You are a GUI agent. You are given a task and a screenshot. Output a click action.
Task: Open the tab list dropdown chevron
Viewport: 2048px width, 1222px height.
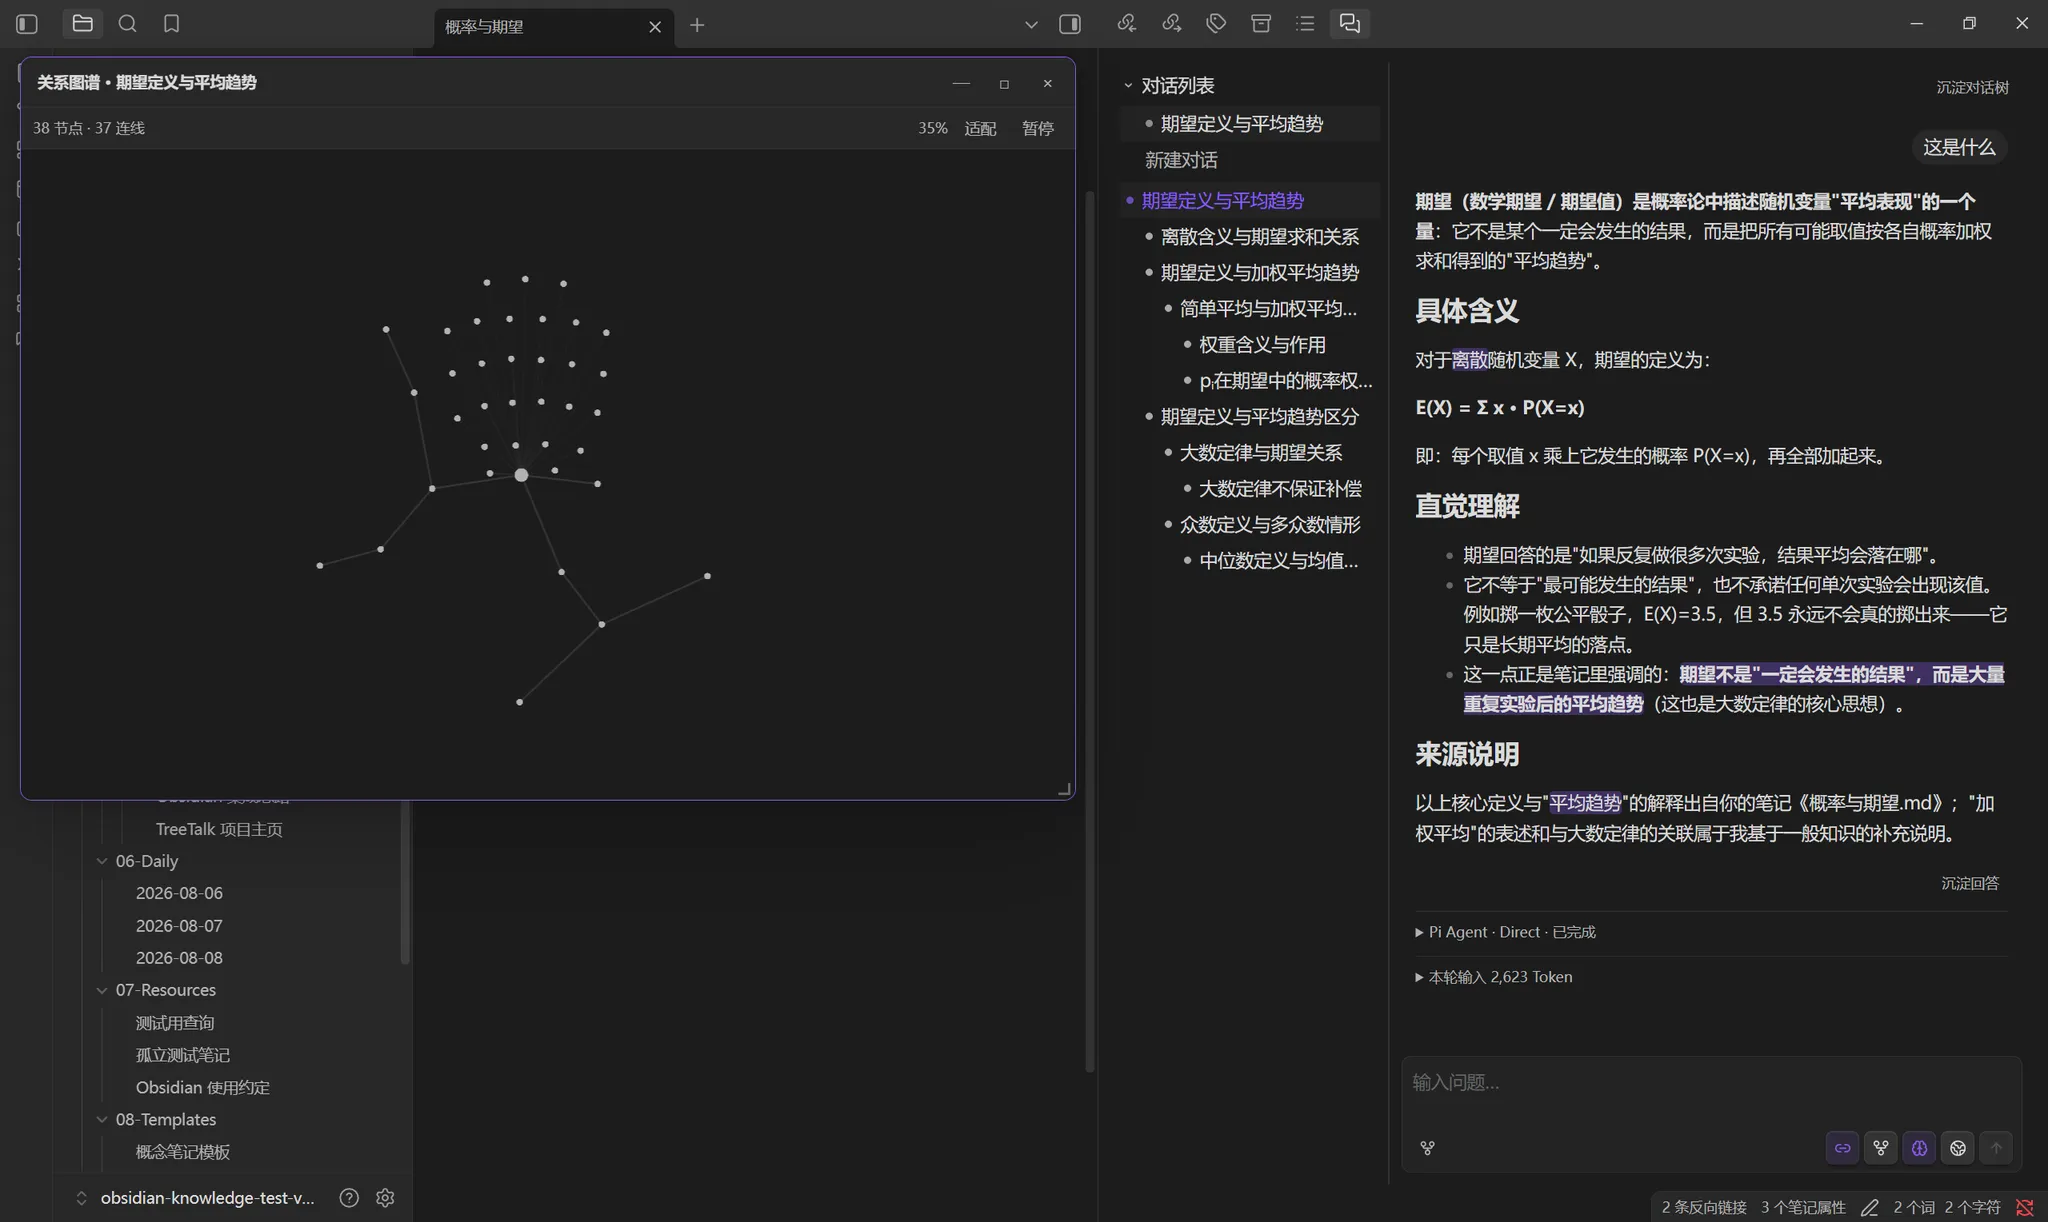1031,25
